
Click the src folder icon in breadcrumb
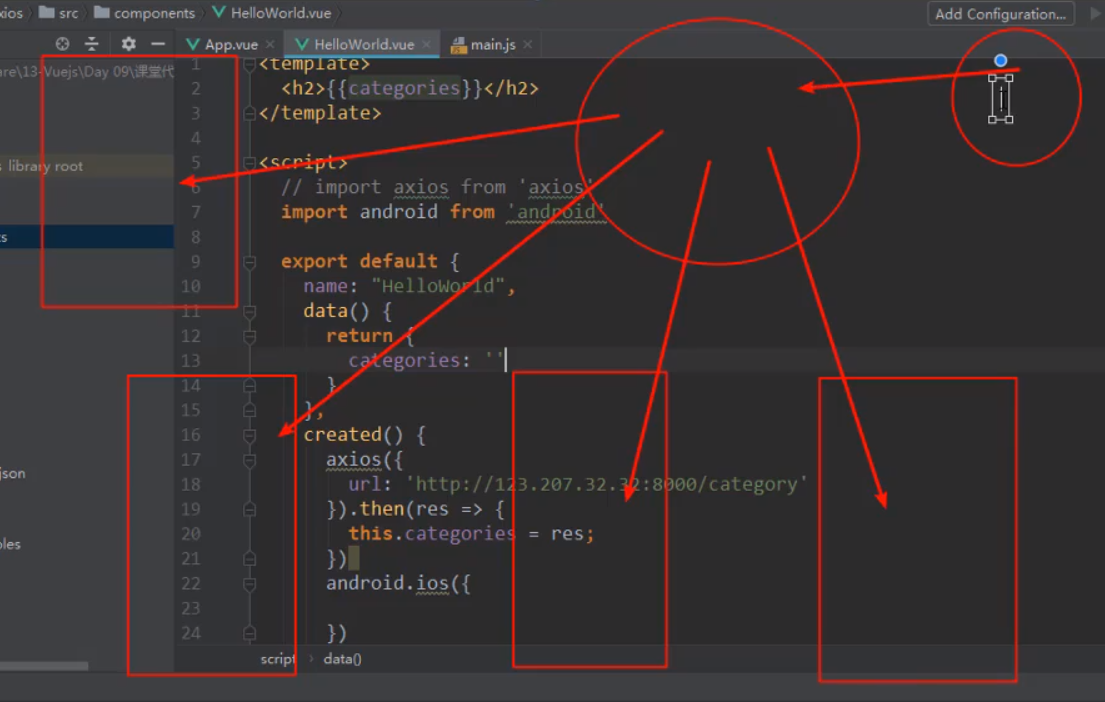(47, 13)
